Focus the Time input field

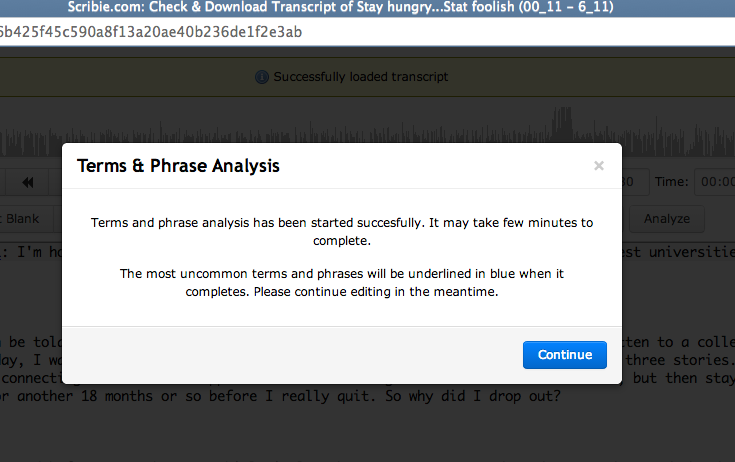tap(715, 182)
